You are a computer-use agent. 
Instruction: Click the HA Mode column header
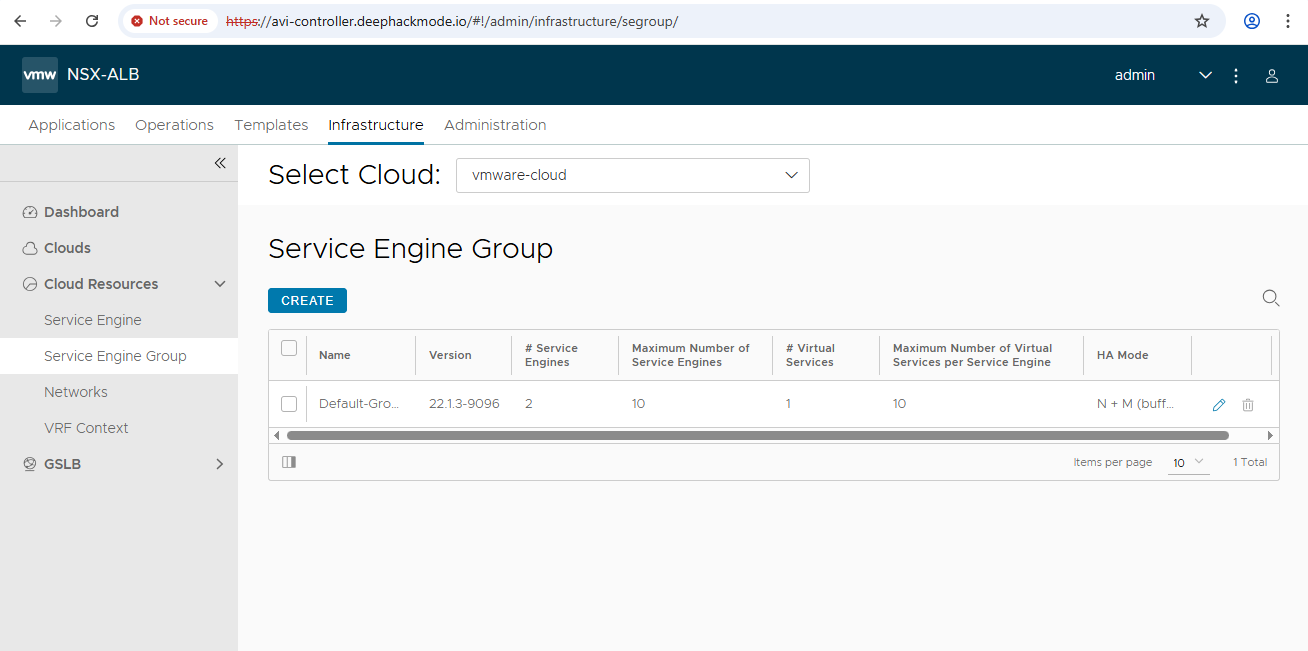[x=1123, y=355]
